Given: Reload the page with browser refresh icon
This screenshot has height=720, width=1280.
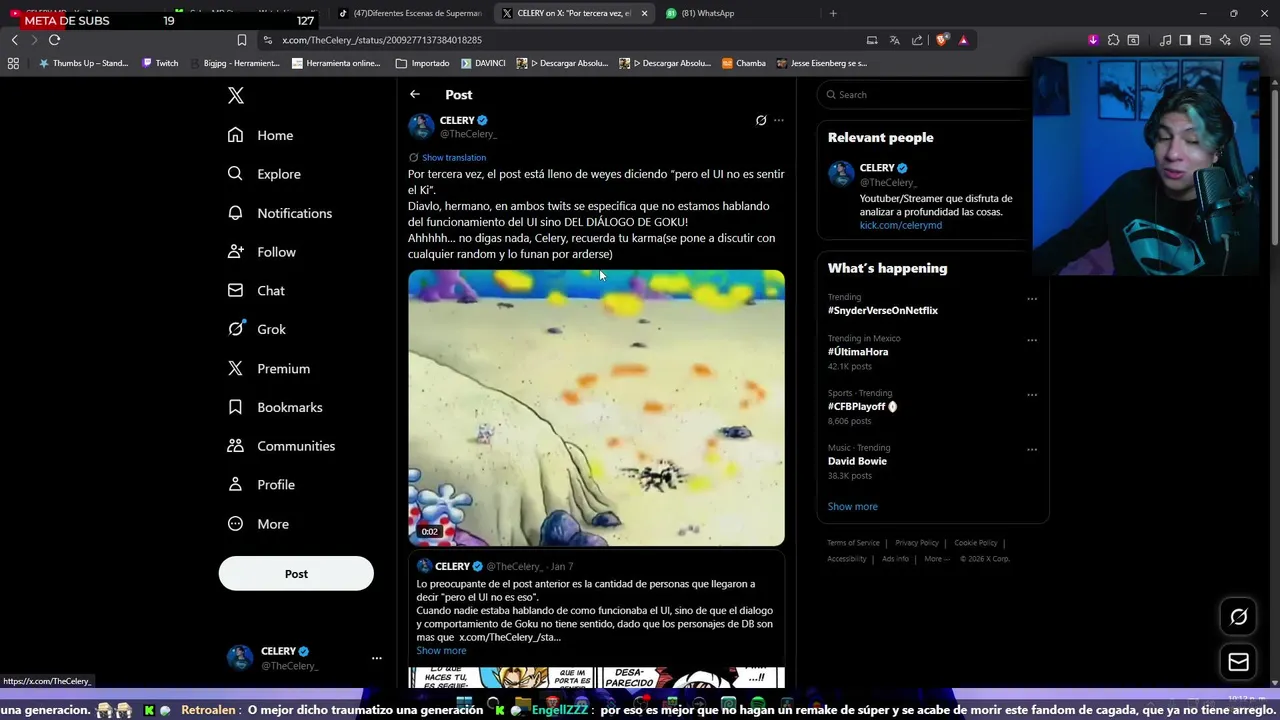Looking at the screenshot, I should (54, 40).
